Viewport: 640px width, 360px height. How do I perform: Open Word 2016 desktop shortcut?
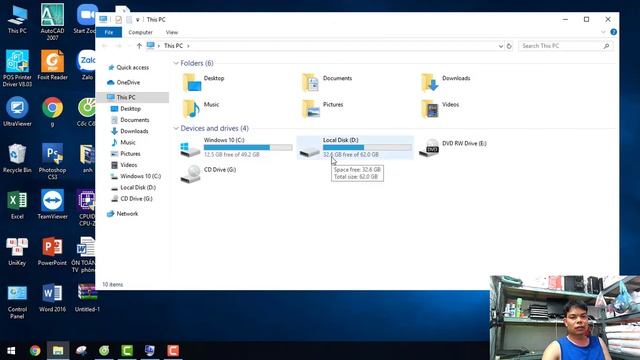point(52,298)
